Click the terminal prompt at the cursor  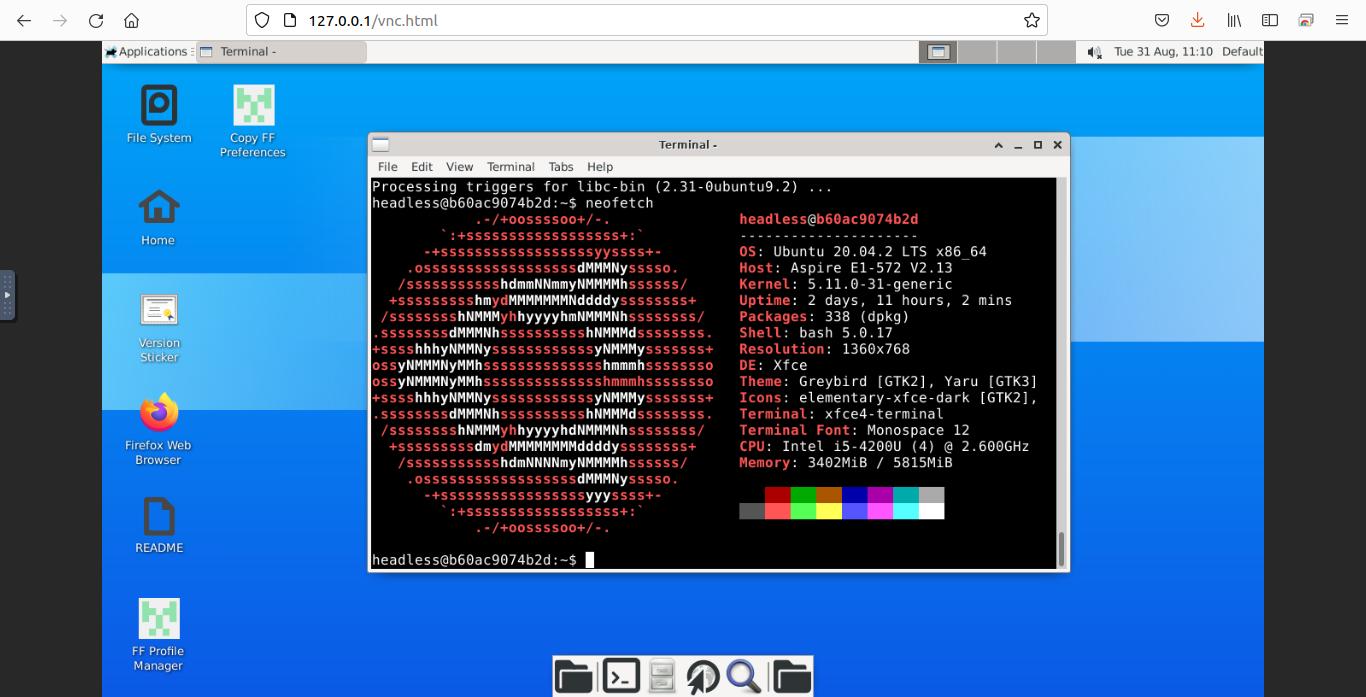[590, 560]
